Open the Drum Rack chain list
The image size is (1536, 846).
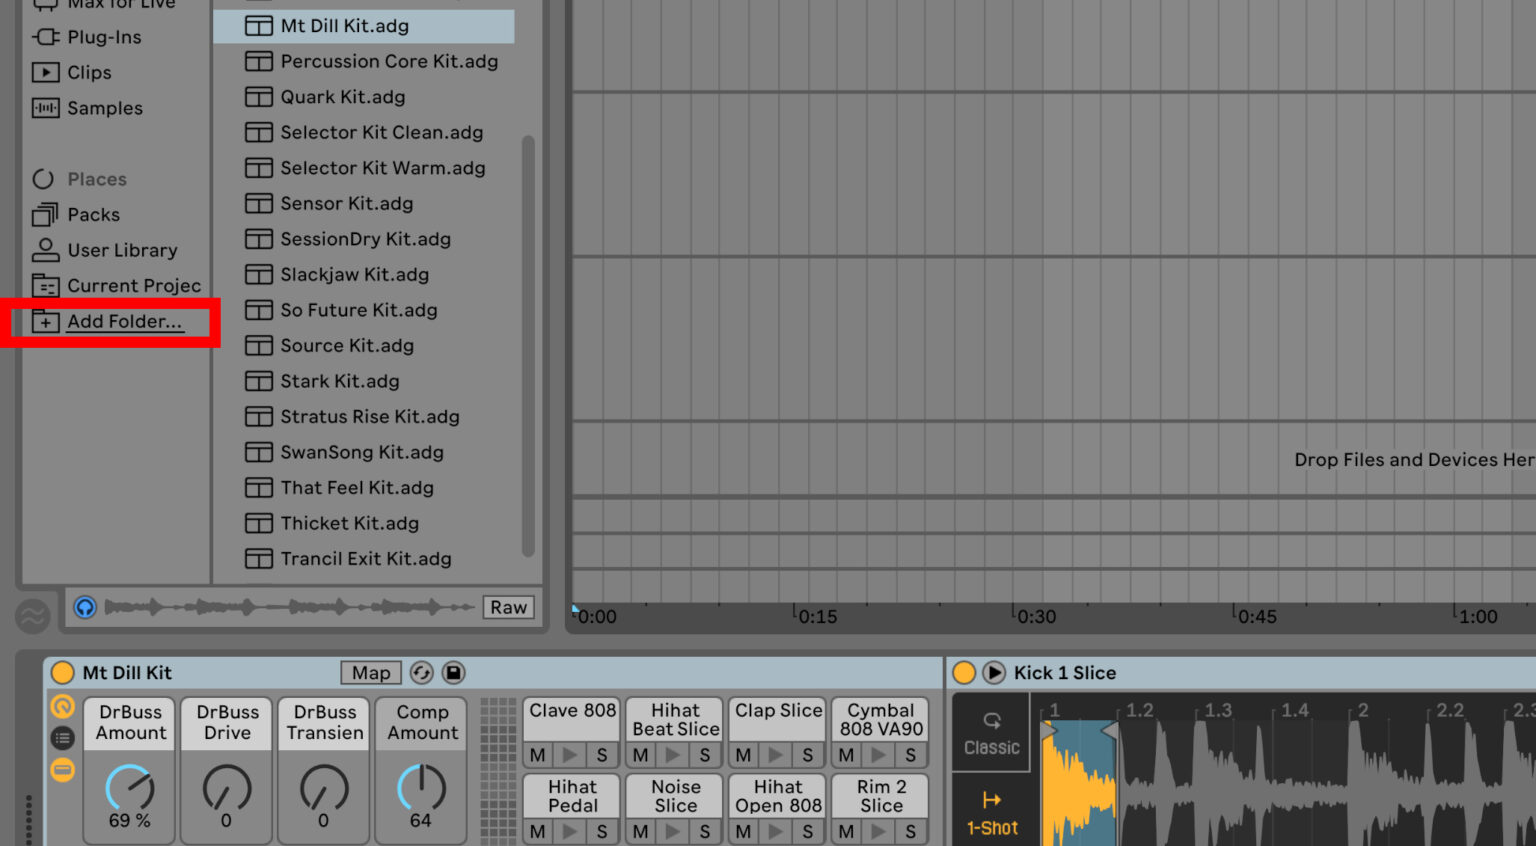click(62, 738)
